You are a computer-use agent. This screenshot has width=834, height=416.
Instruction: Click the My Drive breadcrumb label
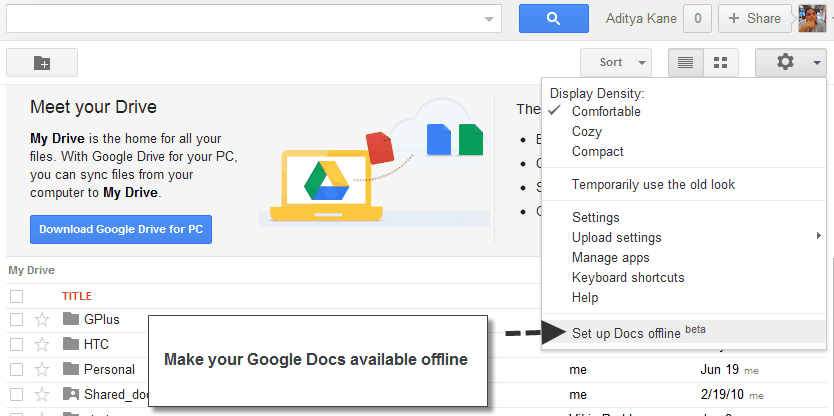(31, 270)
